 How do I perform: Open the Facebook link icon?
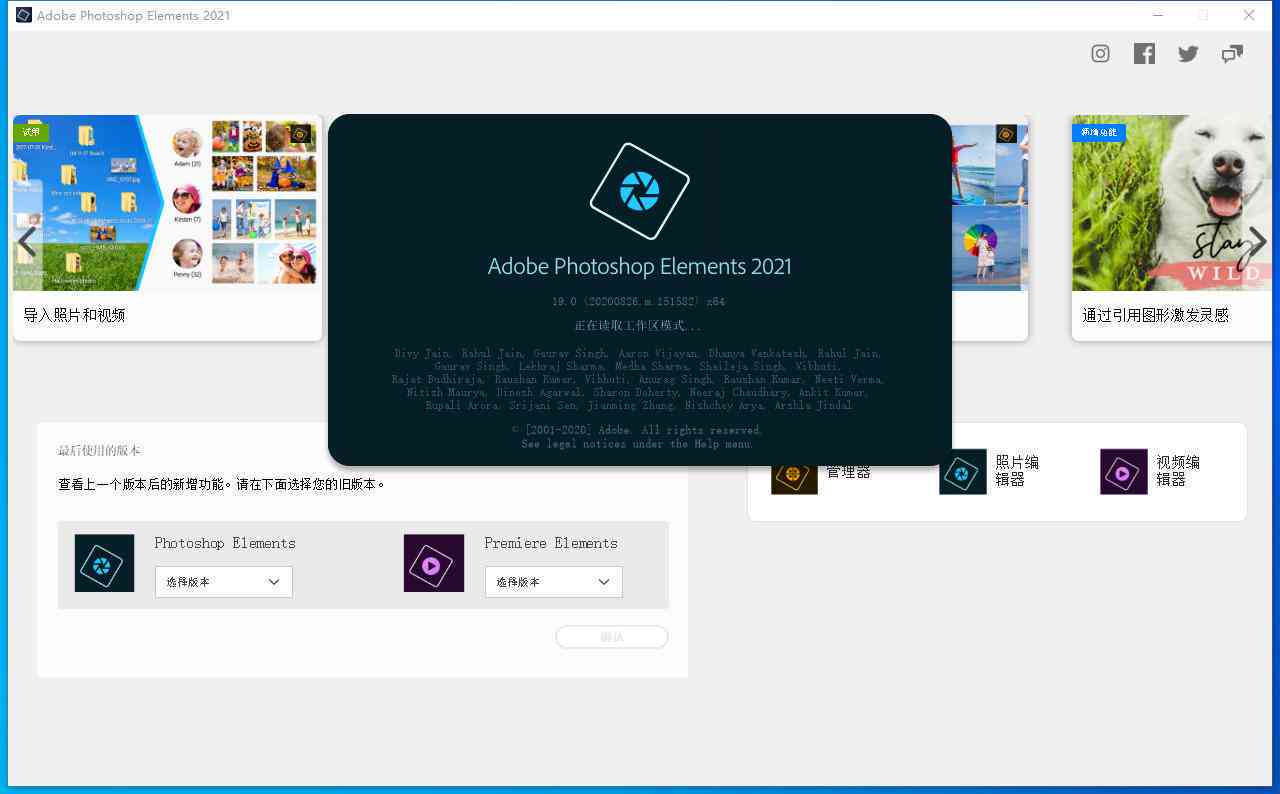[1144, 54]
